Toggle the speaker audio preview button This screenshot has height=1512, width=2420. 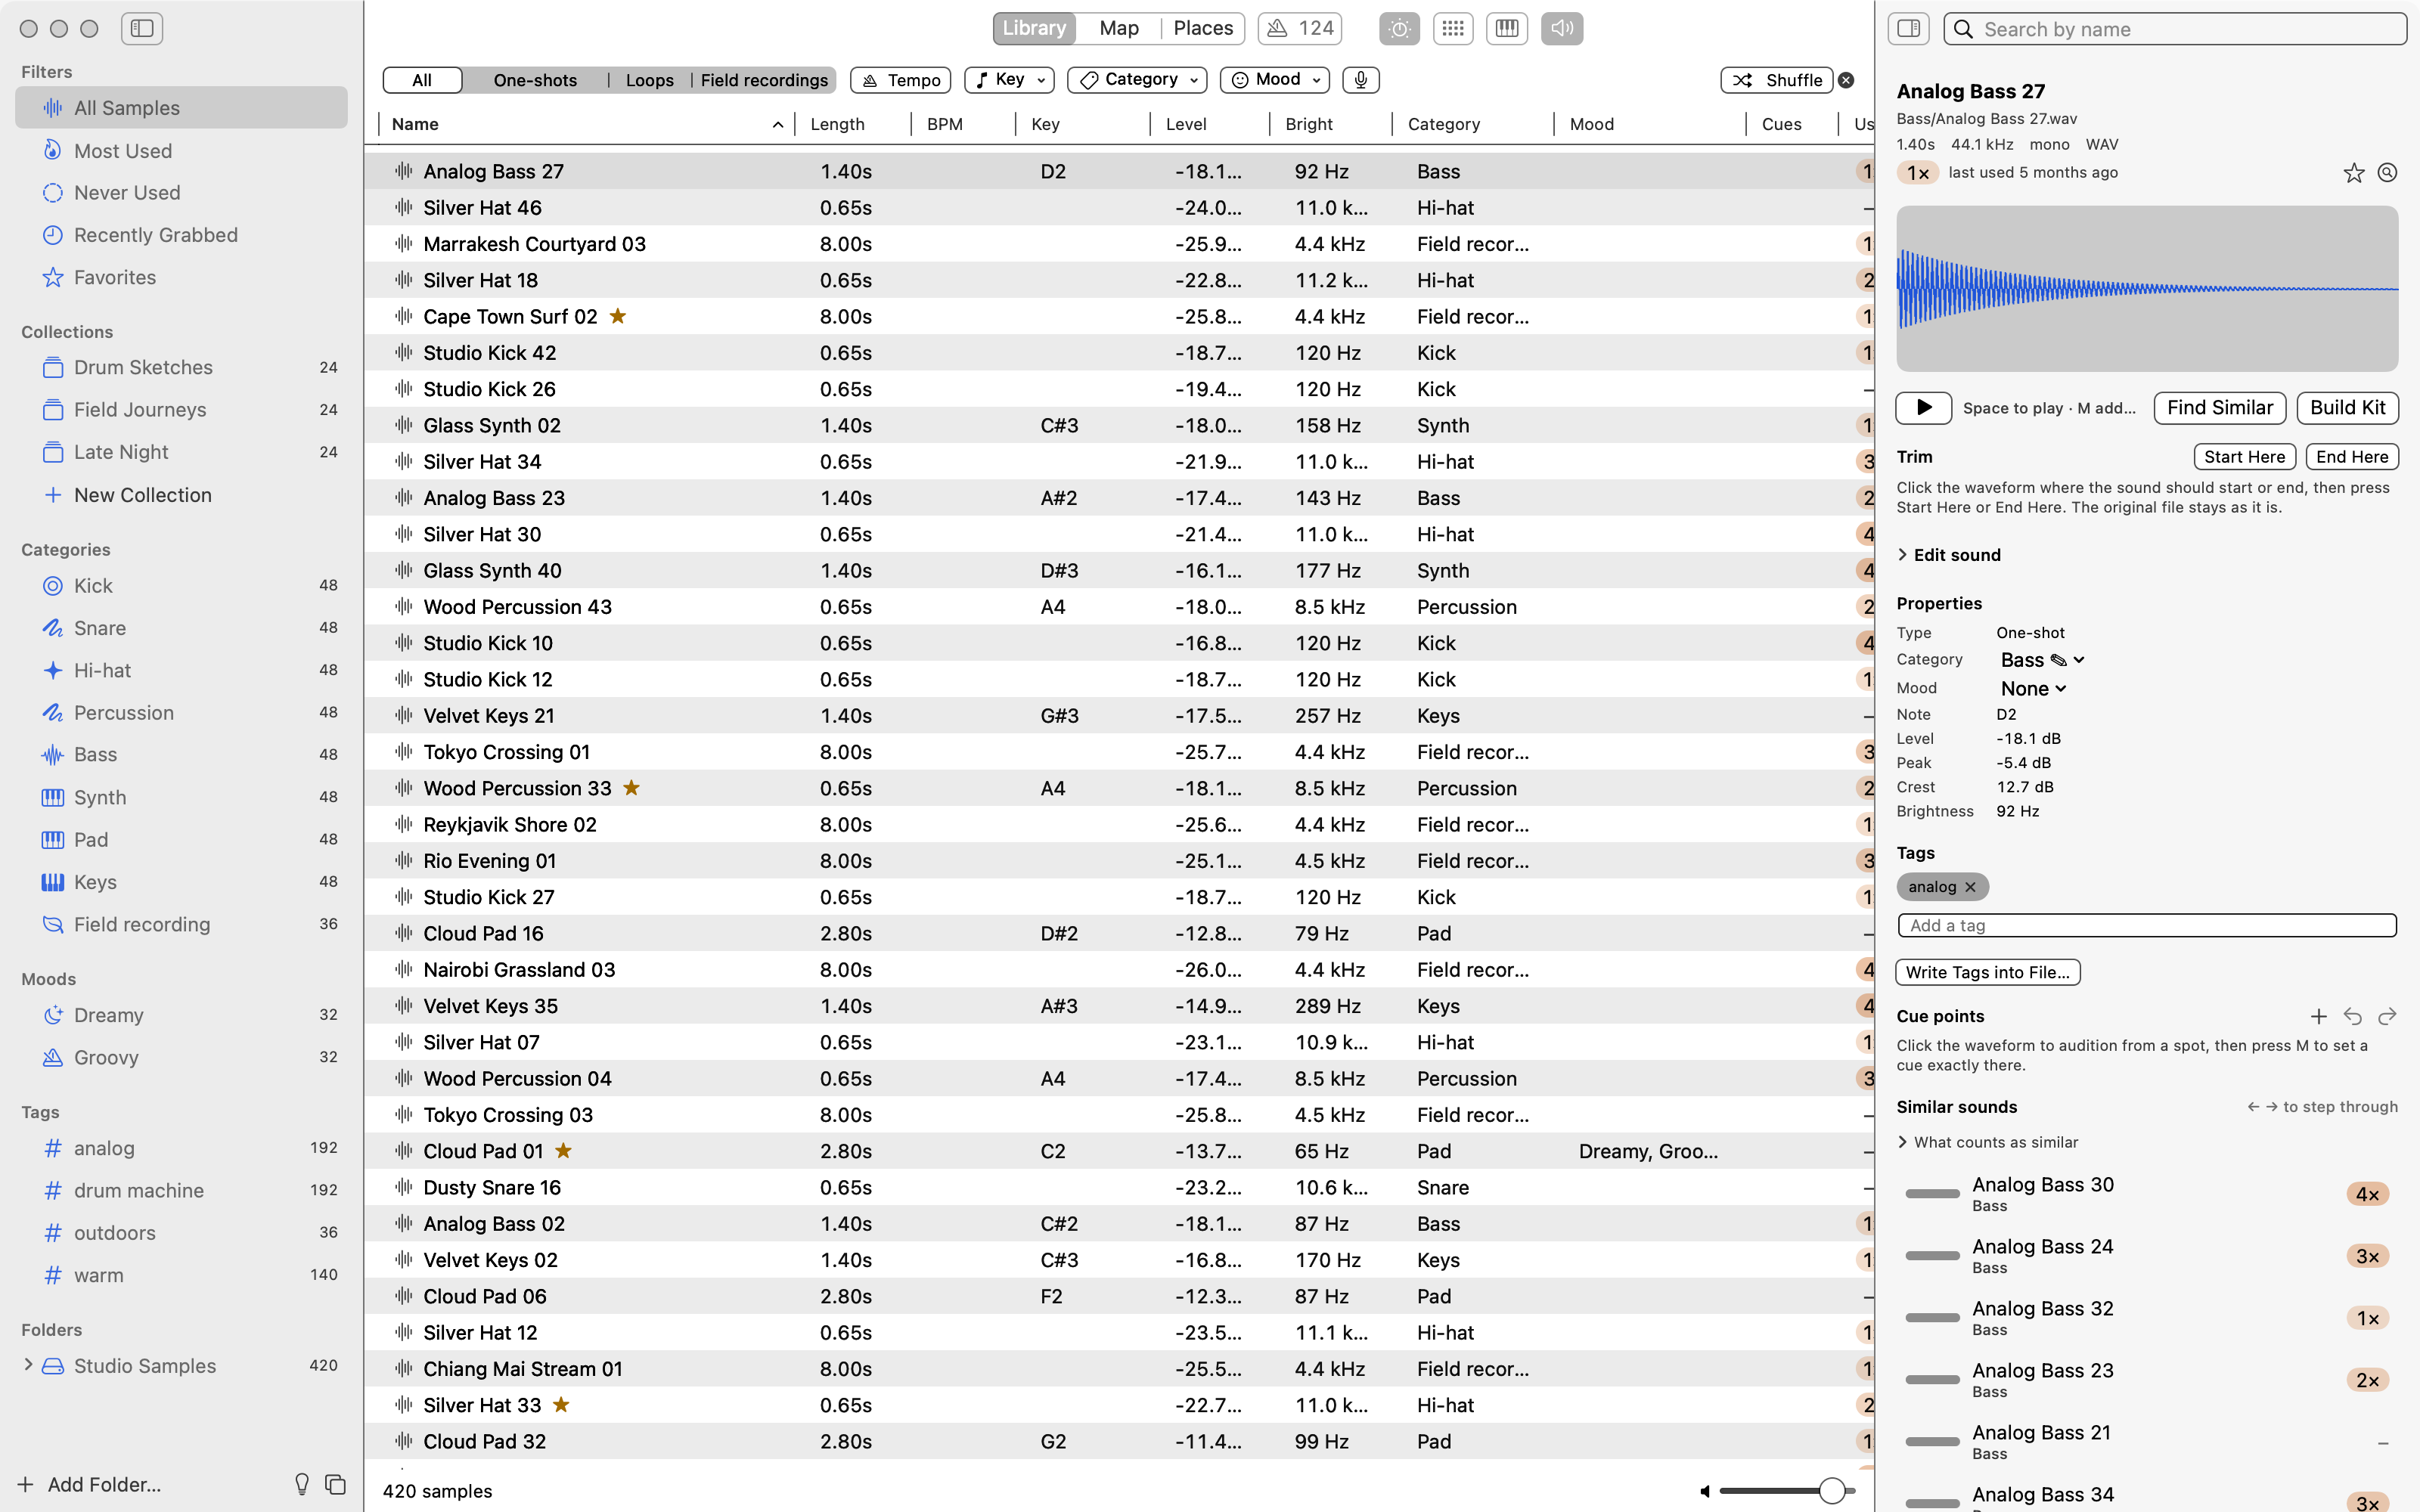[1562, 28]
